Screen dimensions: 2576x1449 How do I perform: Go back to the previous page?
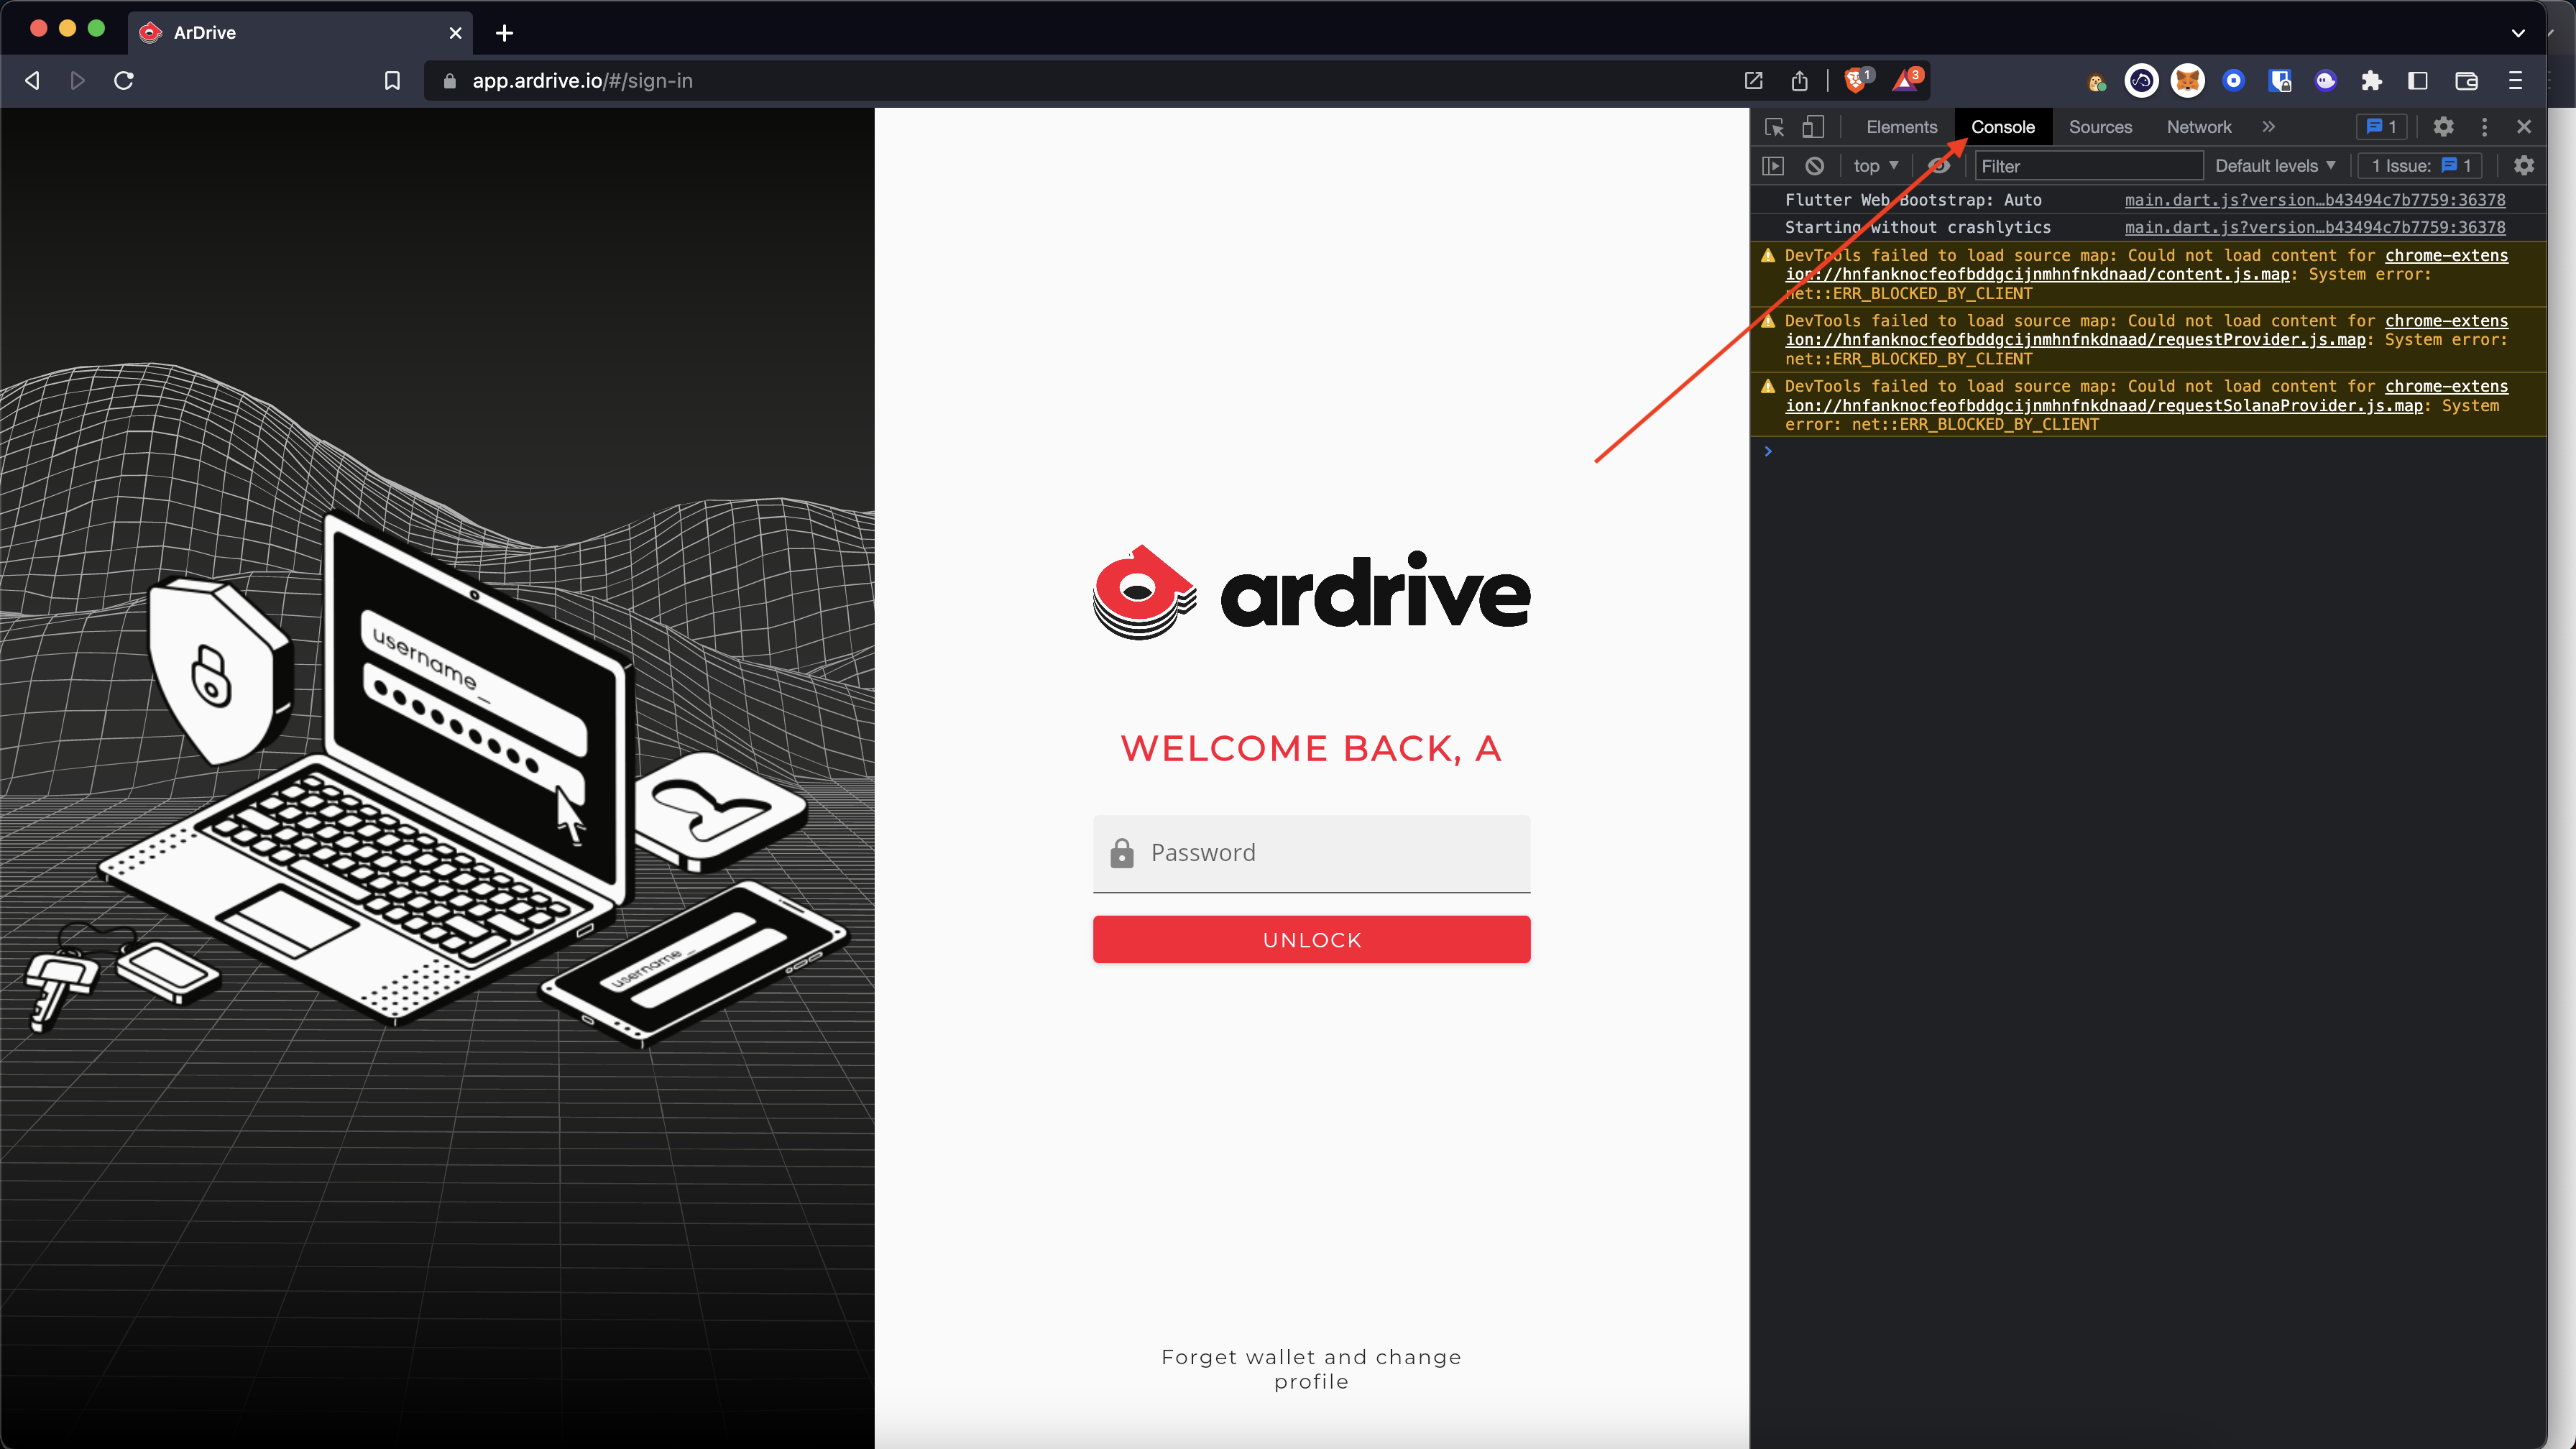coord(33,81)
